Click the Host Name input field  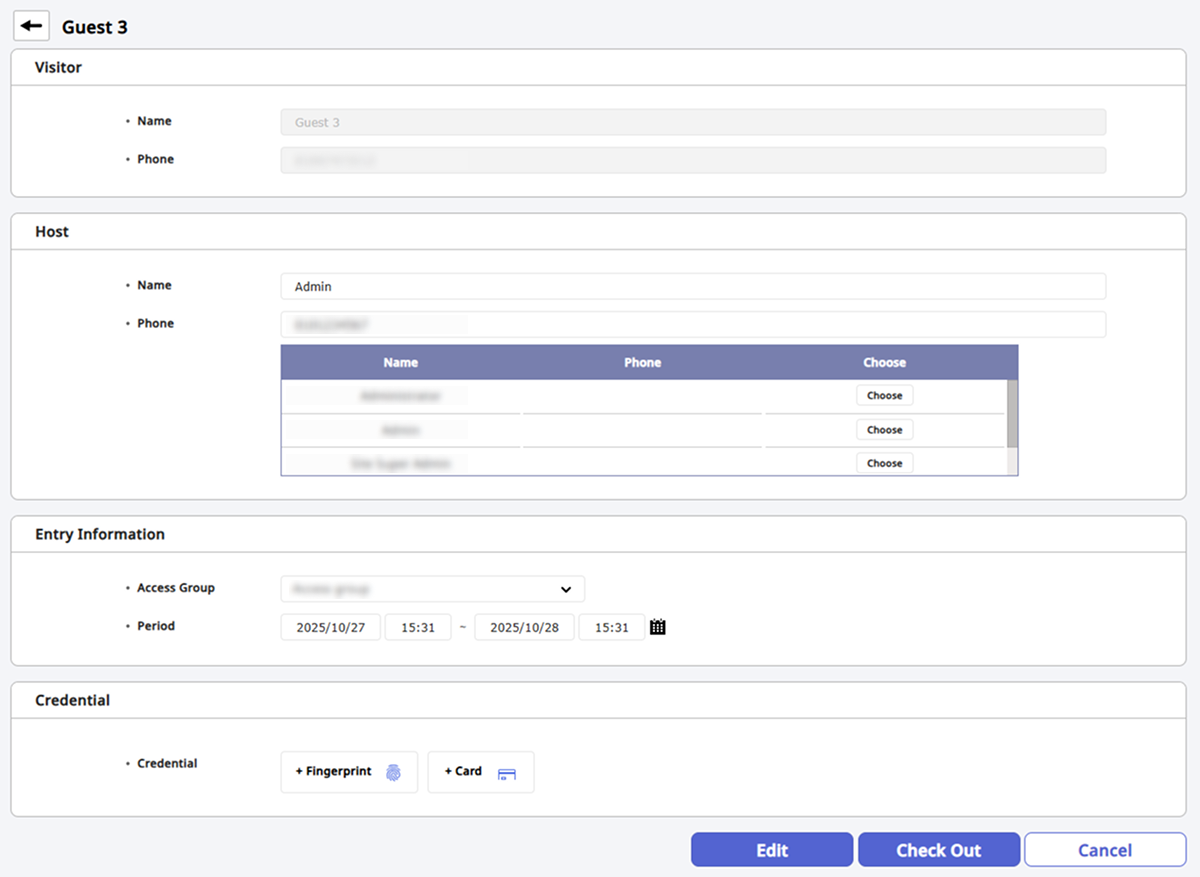pos(692,287)
